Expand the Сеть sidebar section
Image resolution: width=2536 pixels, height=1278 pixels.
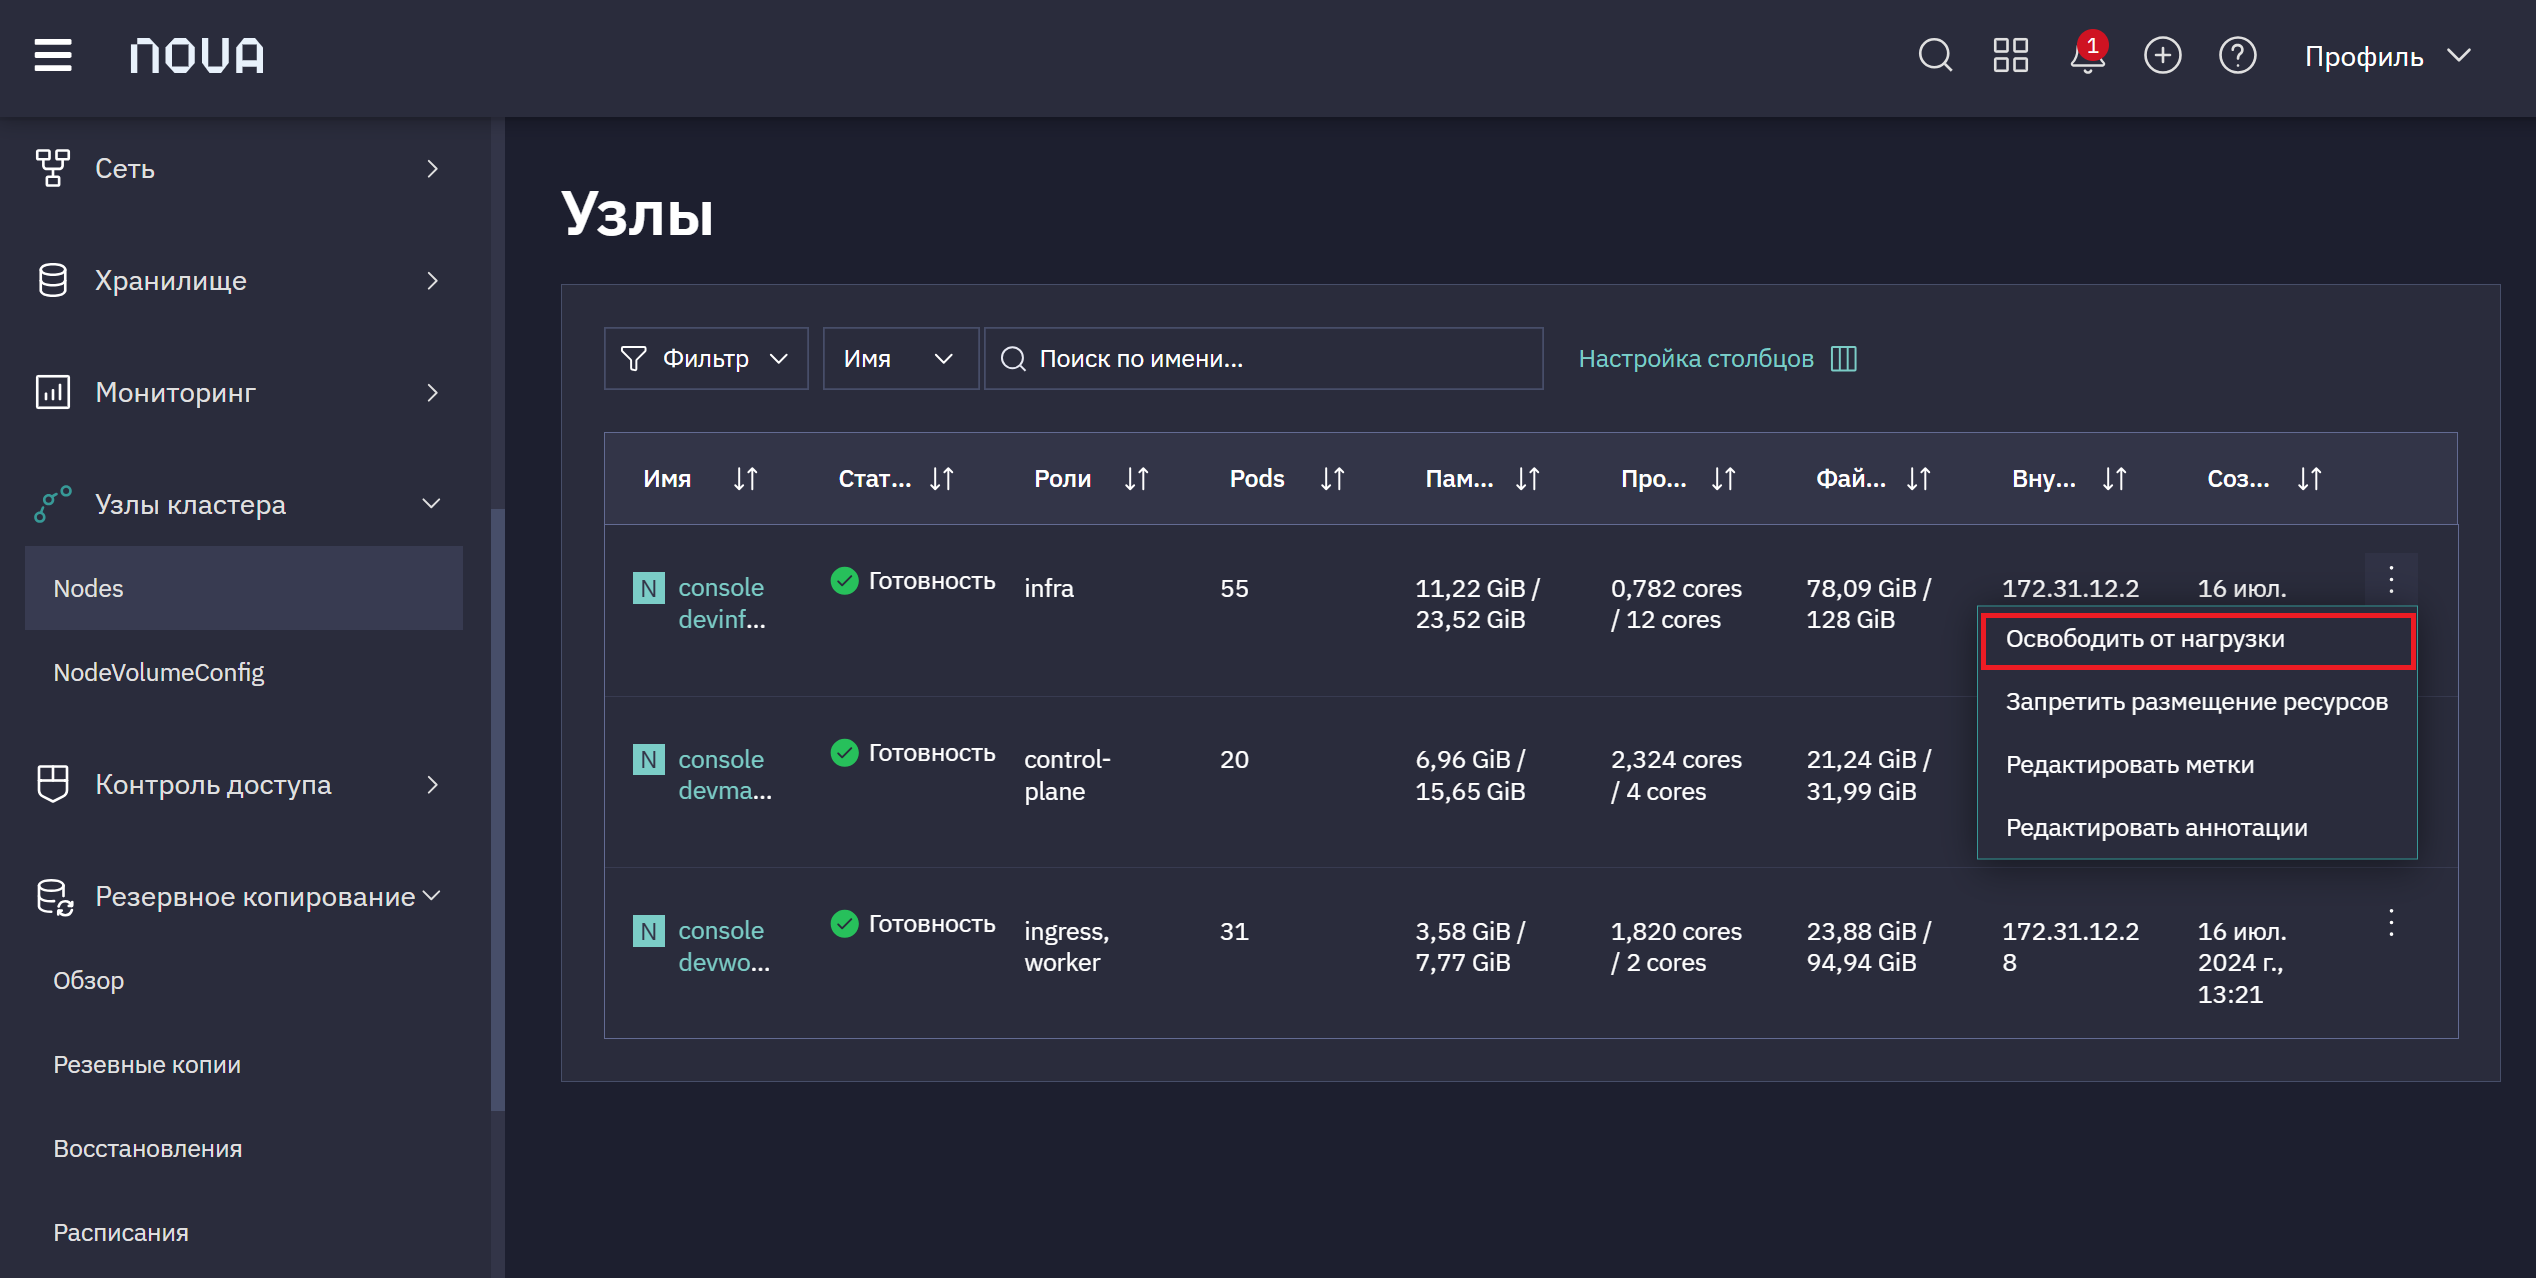point(432,168)
